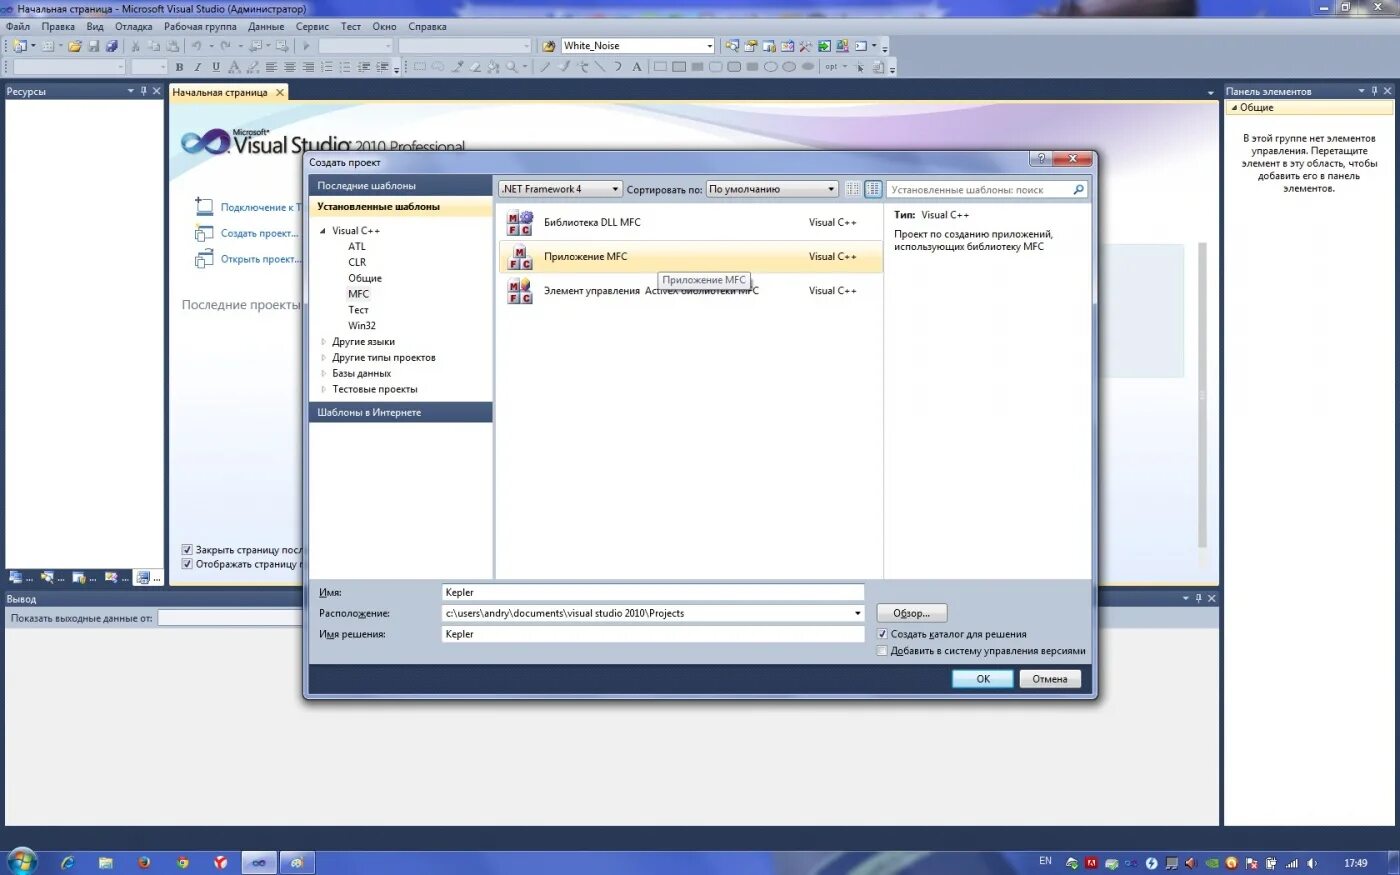Click the Открыть проект... link
The height and width of the screenshot is (875, 1400).
click(260, 259)
